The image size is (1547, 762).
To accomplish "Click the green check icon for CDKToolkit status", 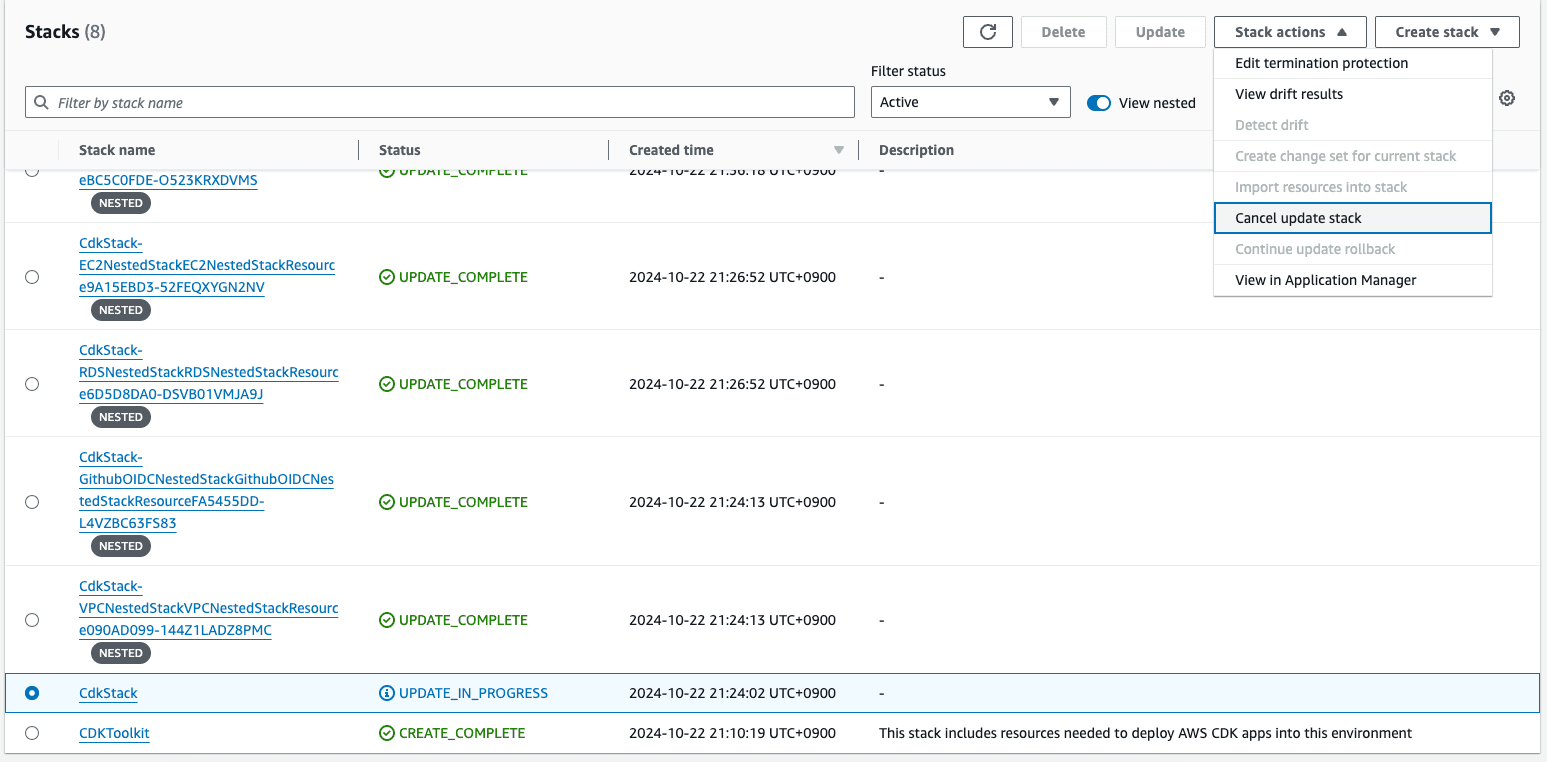I will tap(387, 733).
